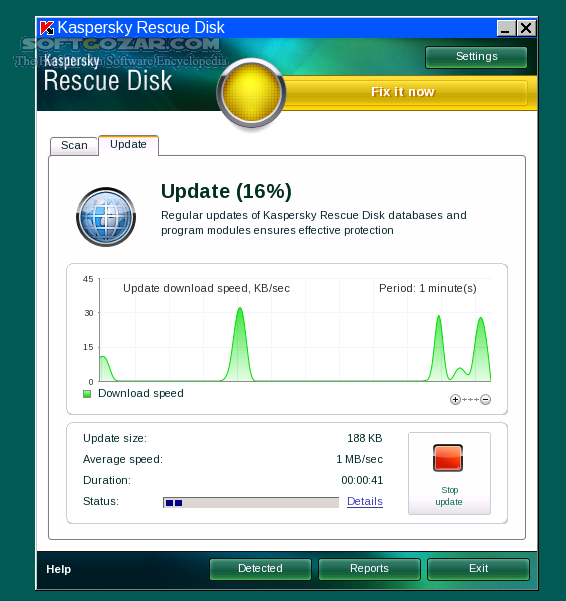Open Settings
This screenshot has width=566, height=601.
(x=476, y=57)
